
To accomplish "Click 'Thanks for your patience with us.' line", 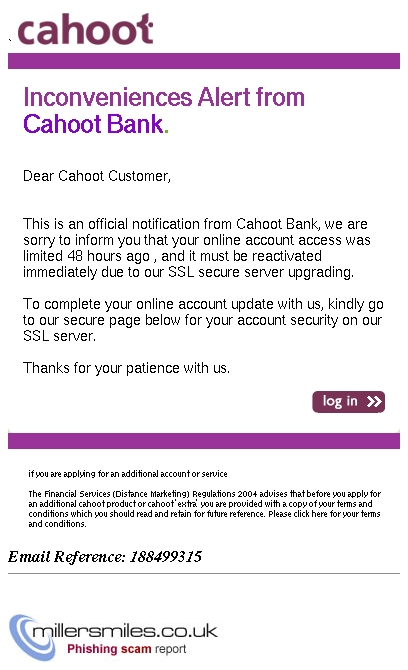I will 126,368.
